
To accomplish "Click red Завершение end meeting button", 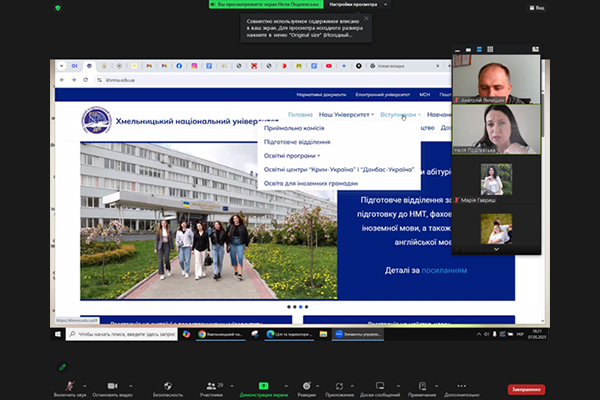I will 526,389.
